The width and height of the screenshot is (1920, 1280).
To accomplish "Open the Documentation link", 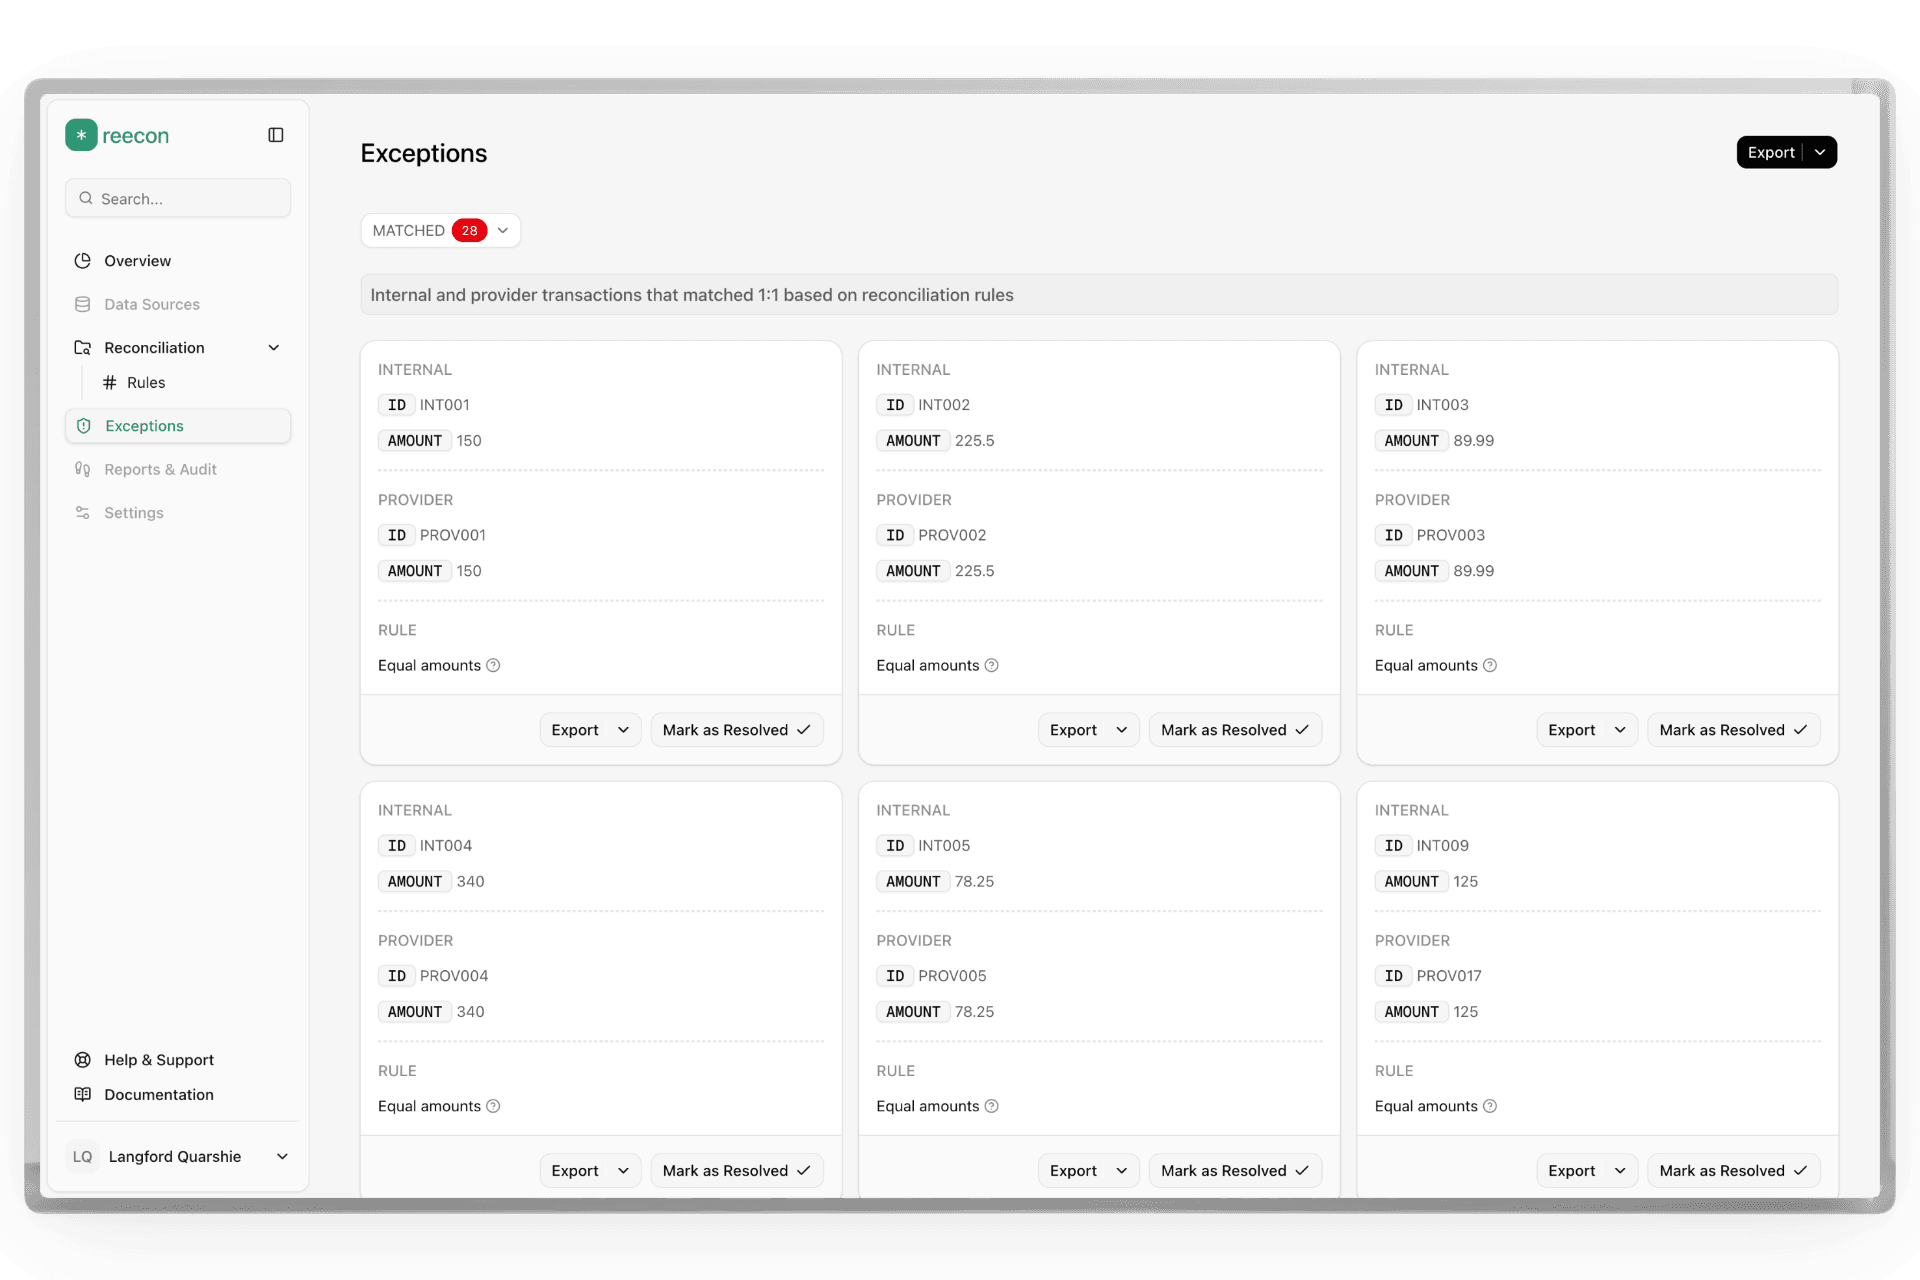I will (x=158, y=1095).
